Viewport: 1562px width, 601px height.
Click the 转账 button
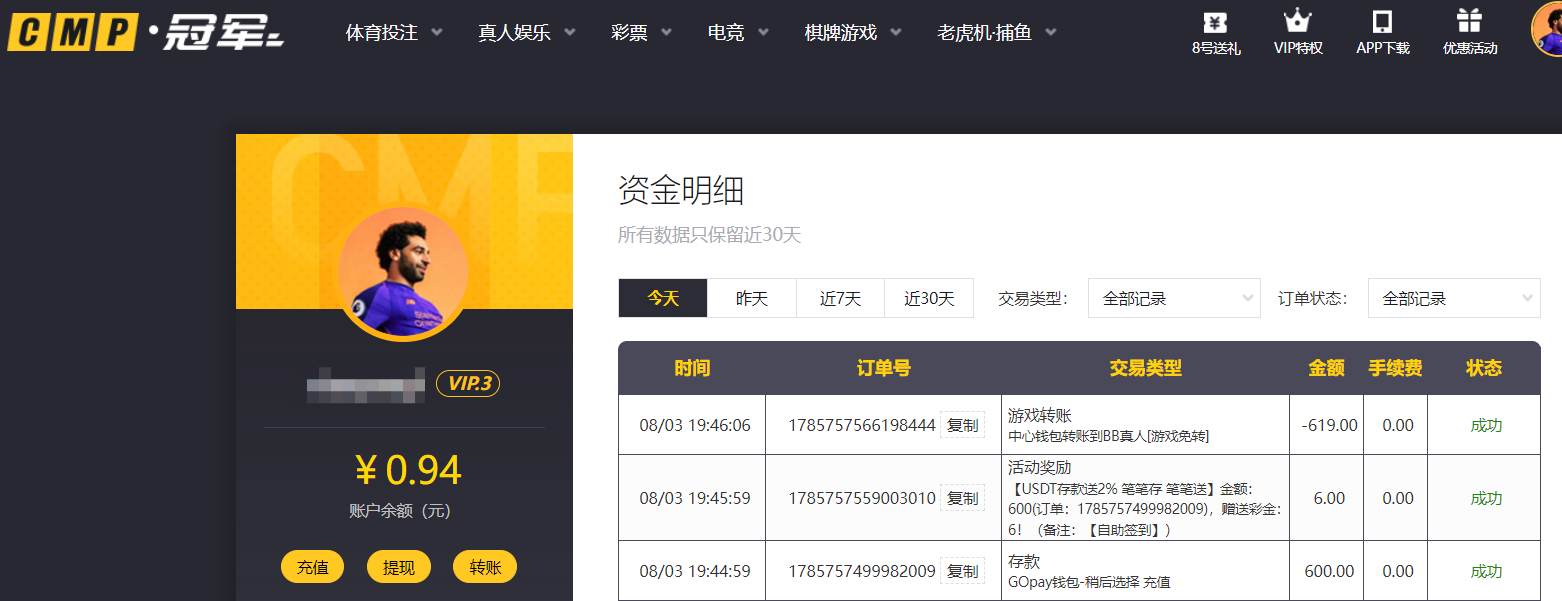point(485,567)
